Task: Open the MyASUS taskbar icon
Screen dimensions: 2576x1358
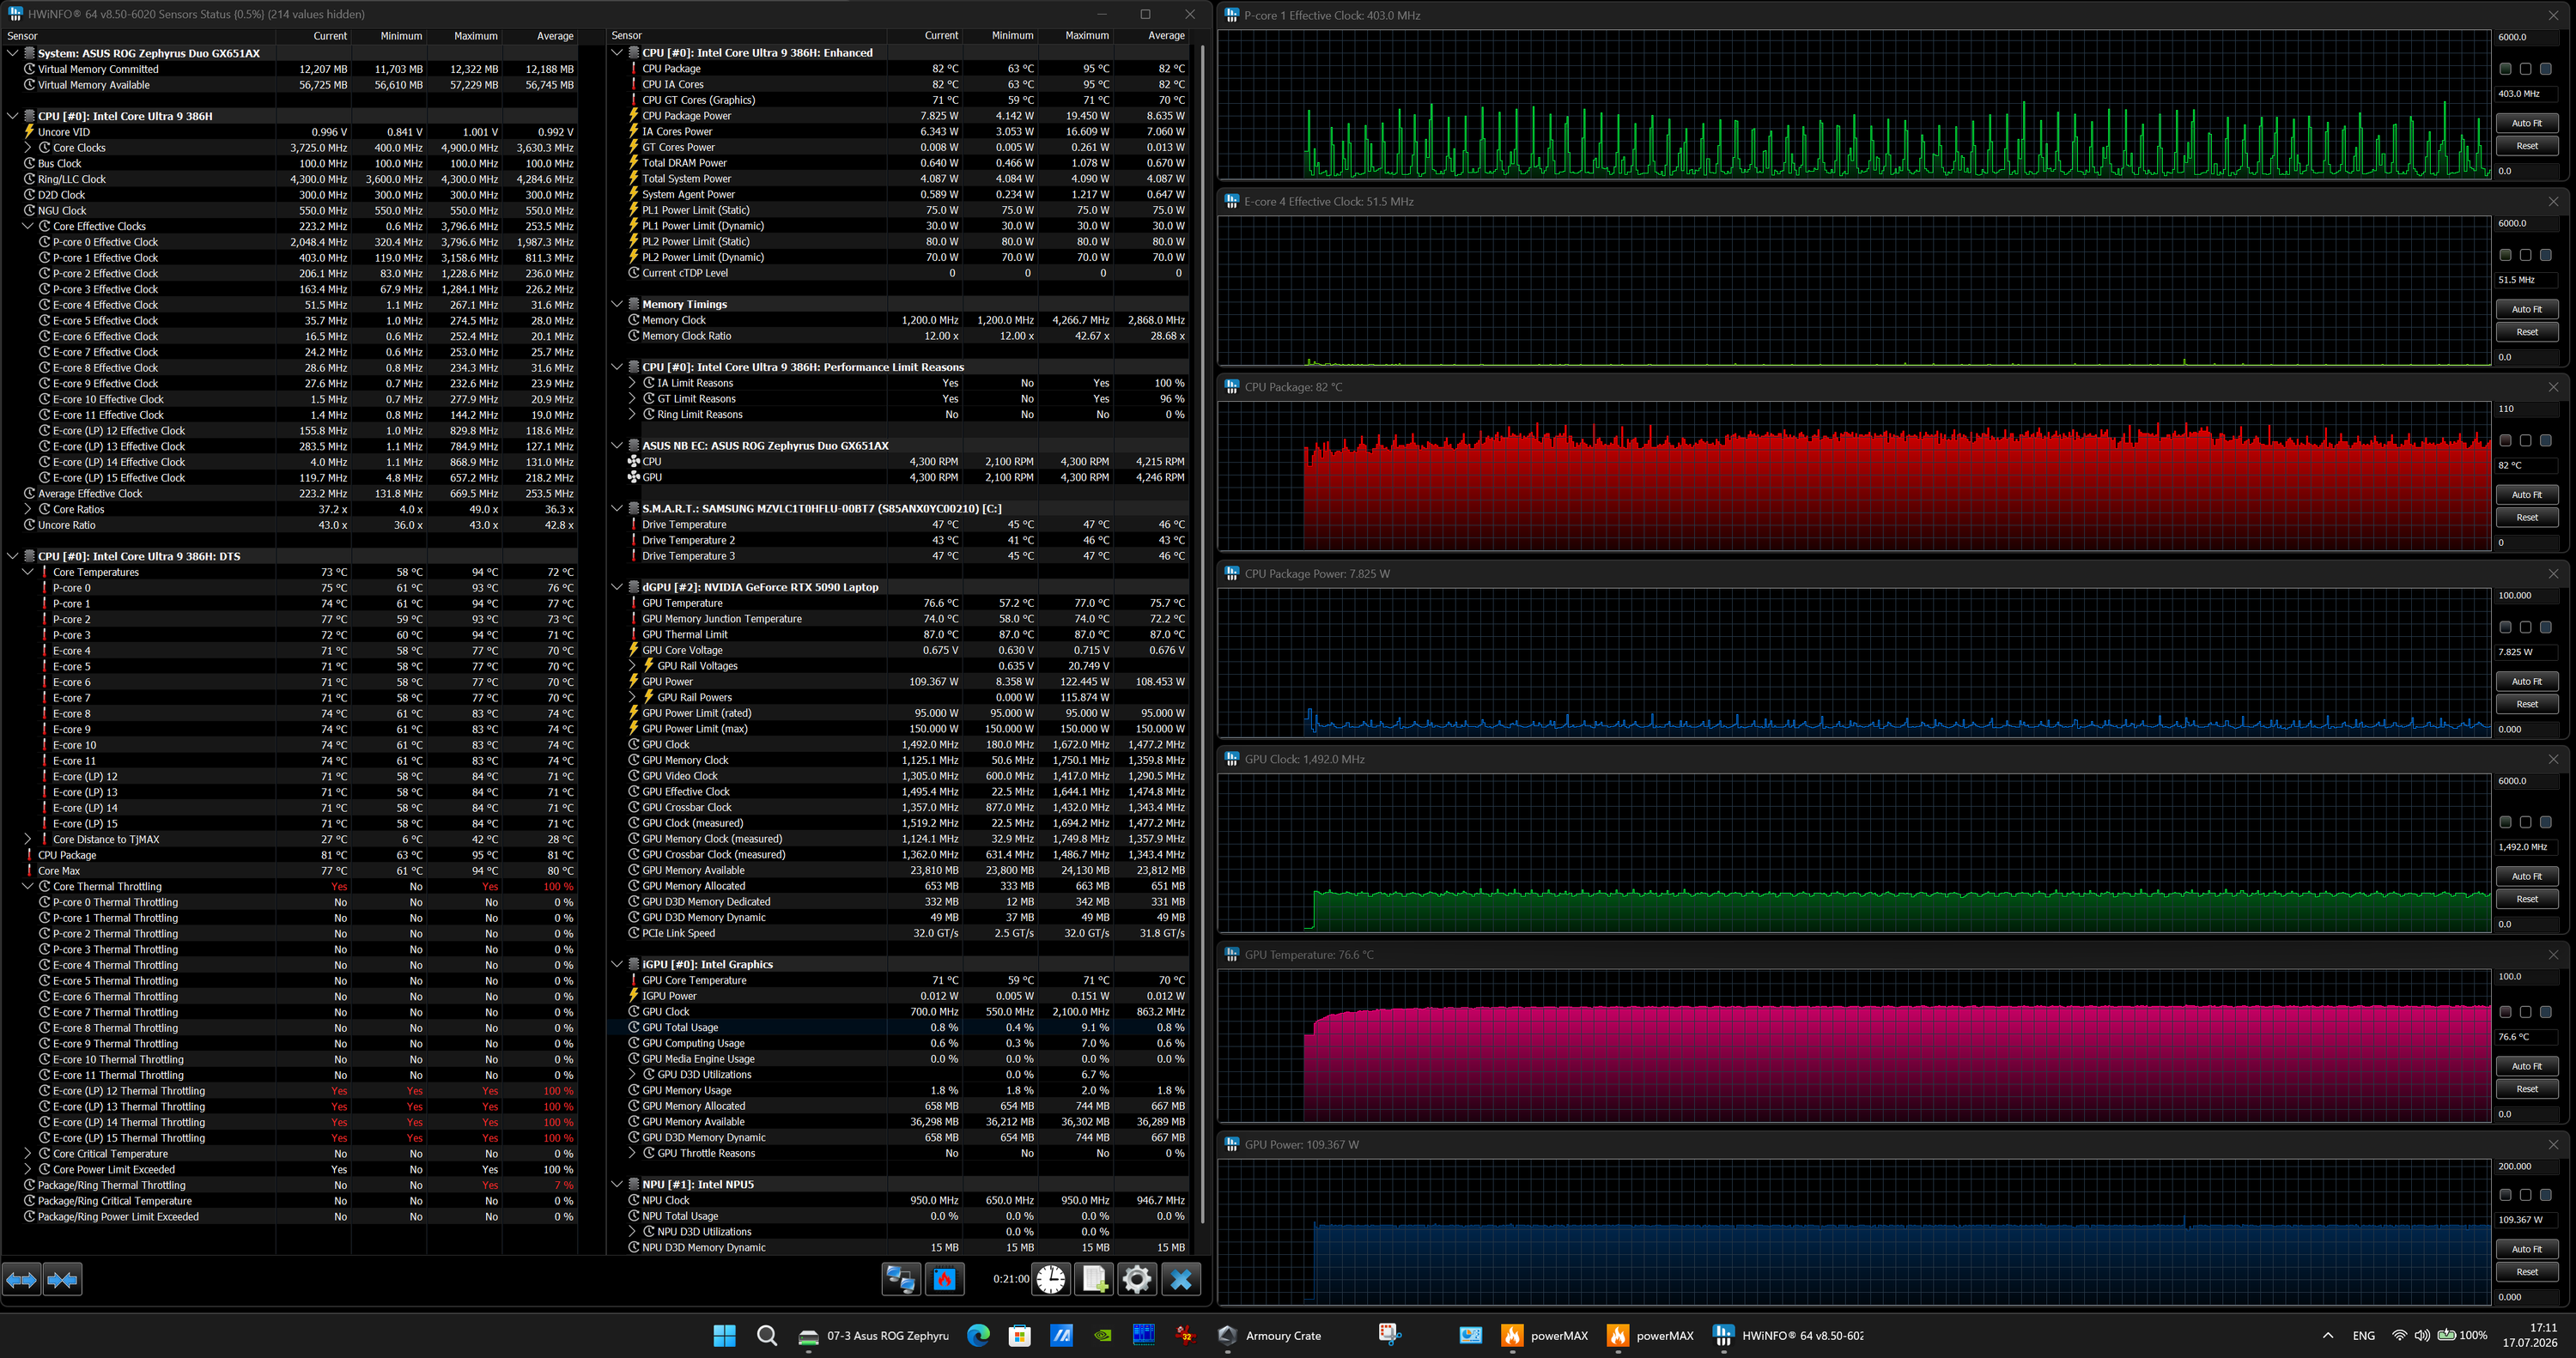Action: (1061, 1335)
